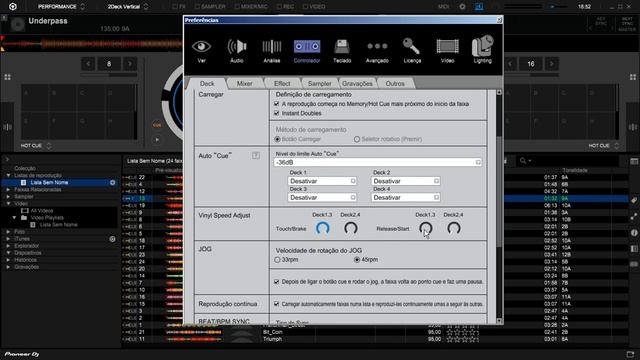
Task: Open the Avançado preferences category
Action: (x=377, y=51)
